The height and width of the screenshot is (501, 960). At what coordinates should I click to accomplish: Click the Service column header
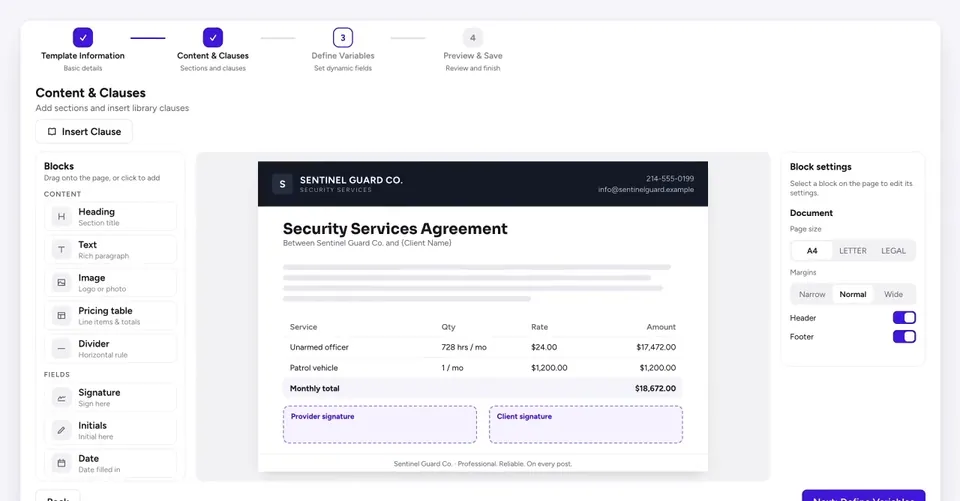(303, 327)
